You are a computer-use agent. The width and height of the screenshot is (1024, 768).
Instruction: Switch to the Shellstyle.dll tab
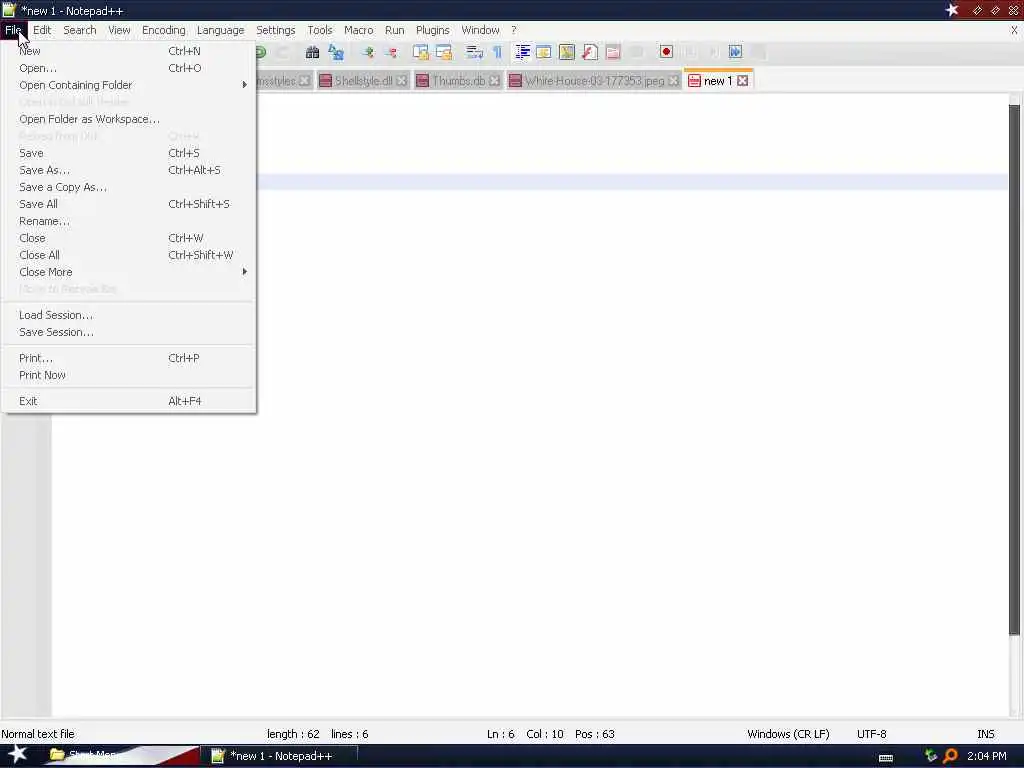(x=363, y=80)
